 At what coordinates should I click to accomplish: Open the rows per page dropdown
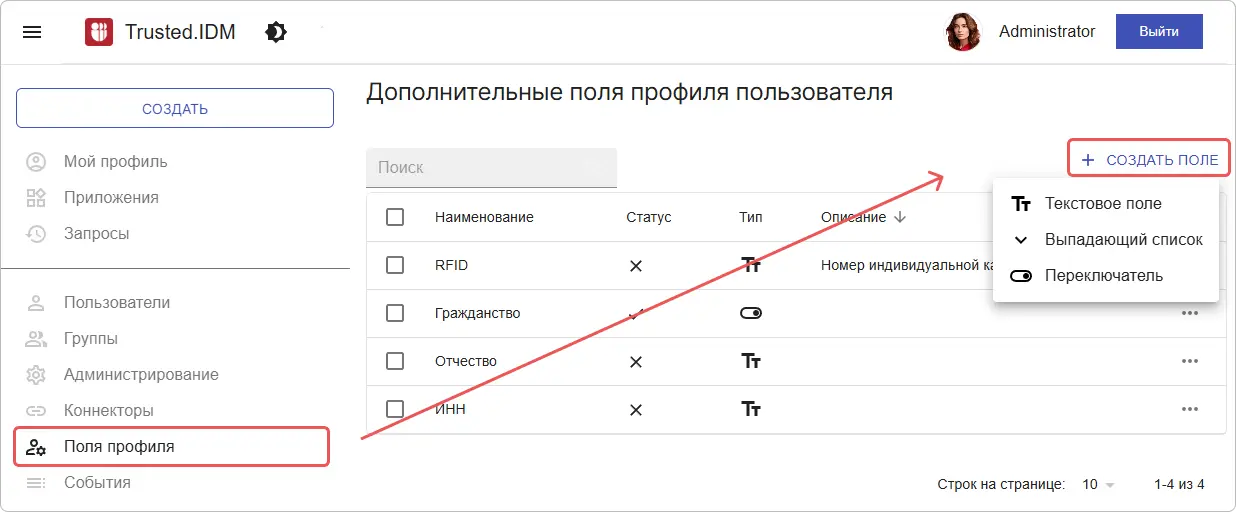[1098, 485]
